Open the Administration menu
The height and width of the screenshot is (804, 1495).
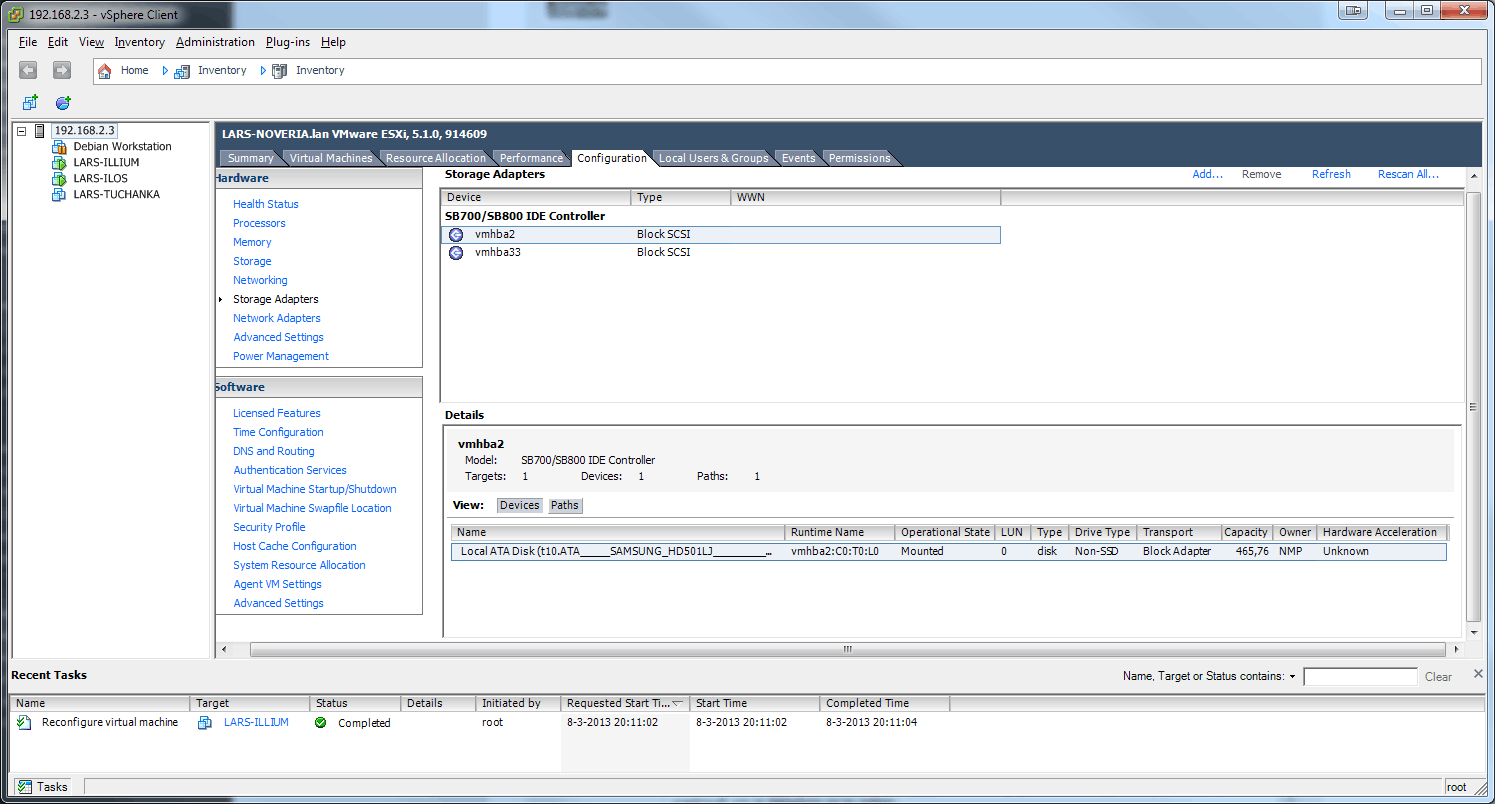point(215,42)
